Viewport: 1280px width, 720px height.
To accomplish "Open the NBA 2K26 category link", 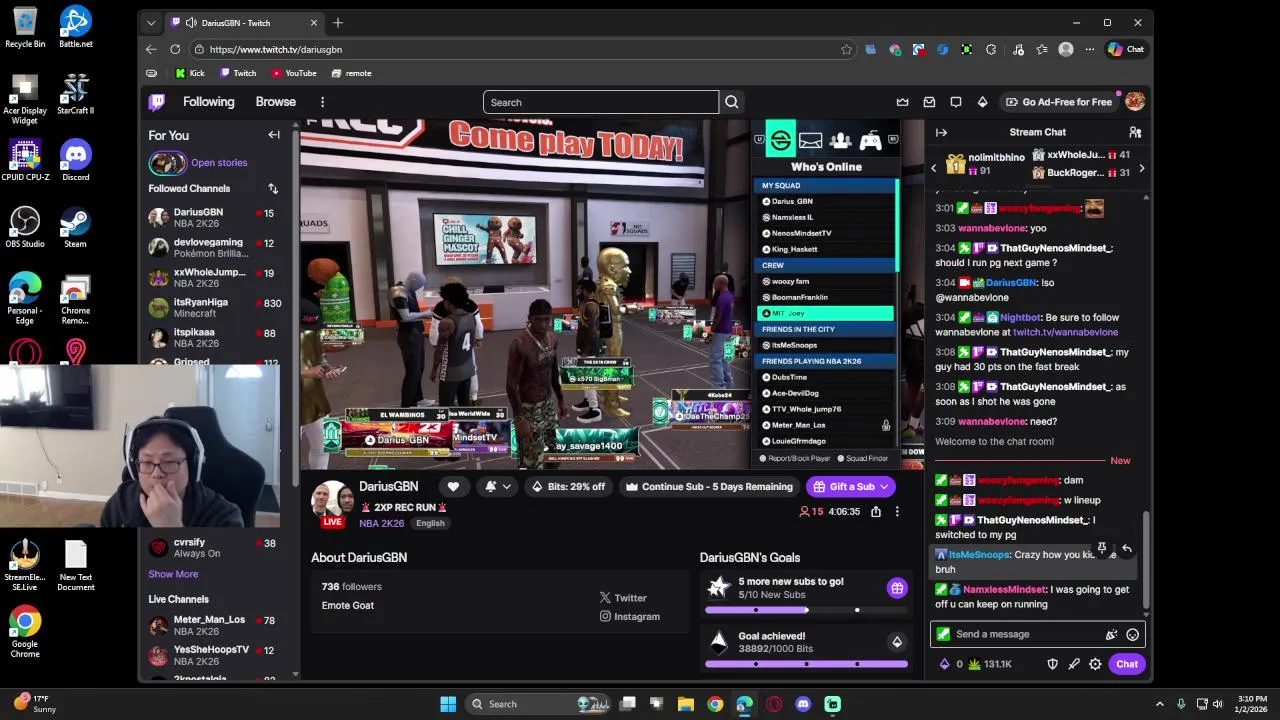I will tap(381, 523).
